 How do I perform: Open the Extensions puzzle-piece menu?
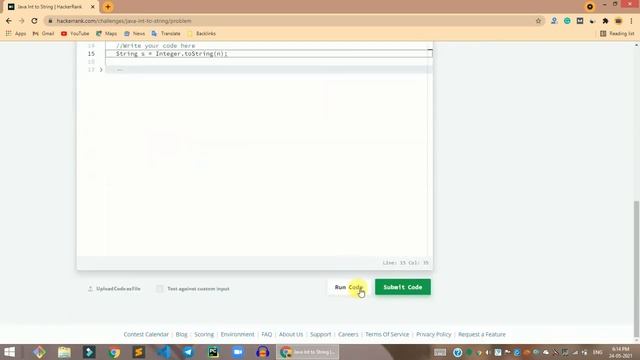605,21
